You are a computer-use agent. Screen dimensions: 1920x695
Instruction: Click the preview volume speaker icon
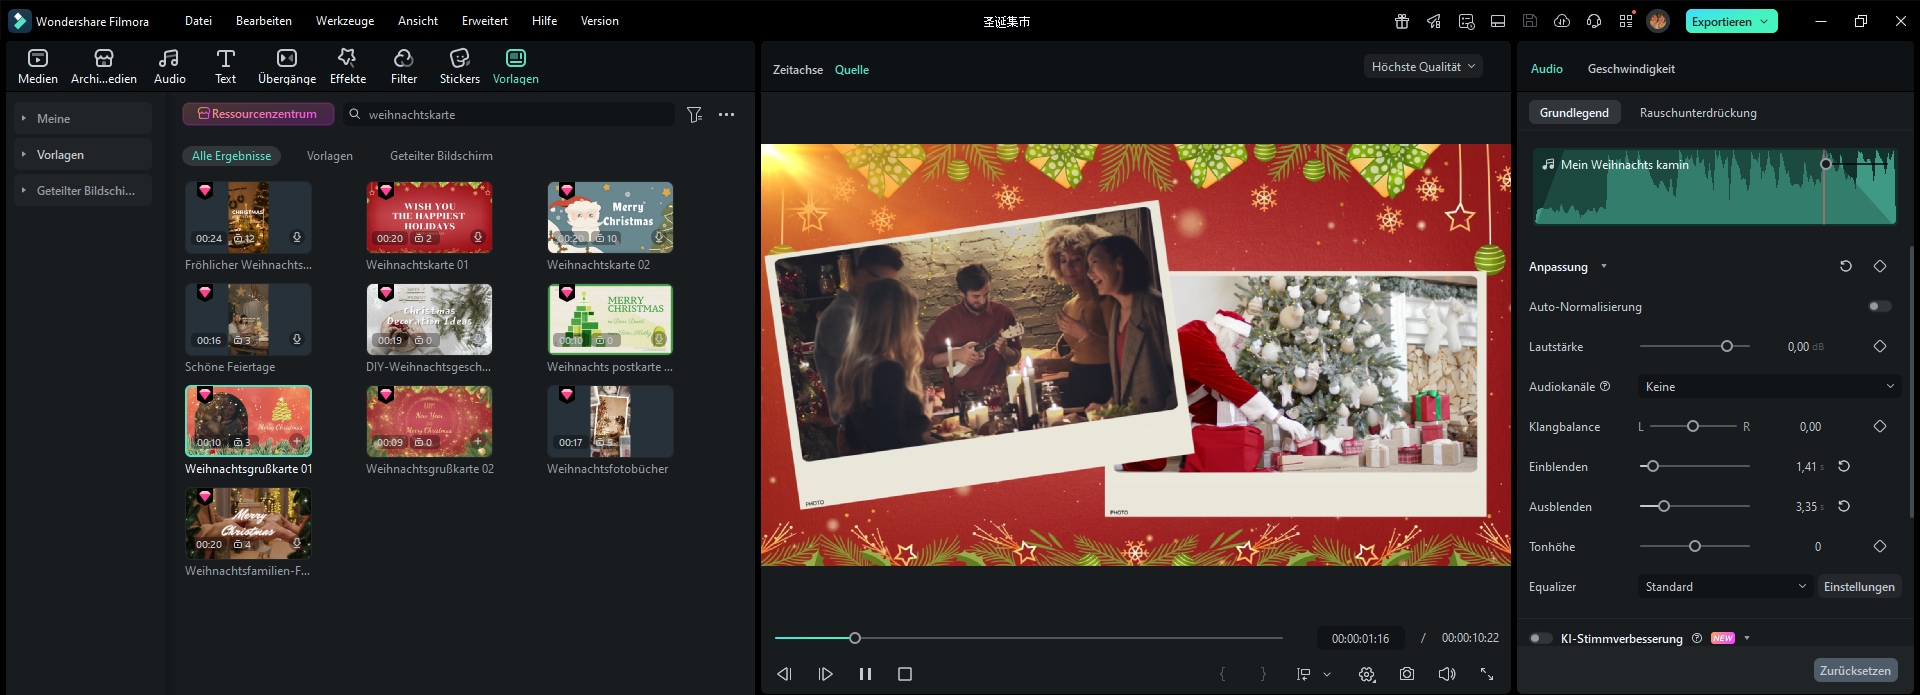pos(1447,674)
